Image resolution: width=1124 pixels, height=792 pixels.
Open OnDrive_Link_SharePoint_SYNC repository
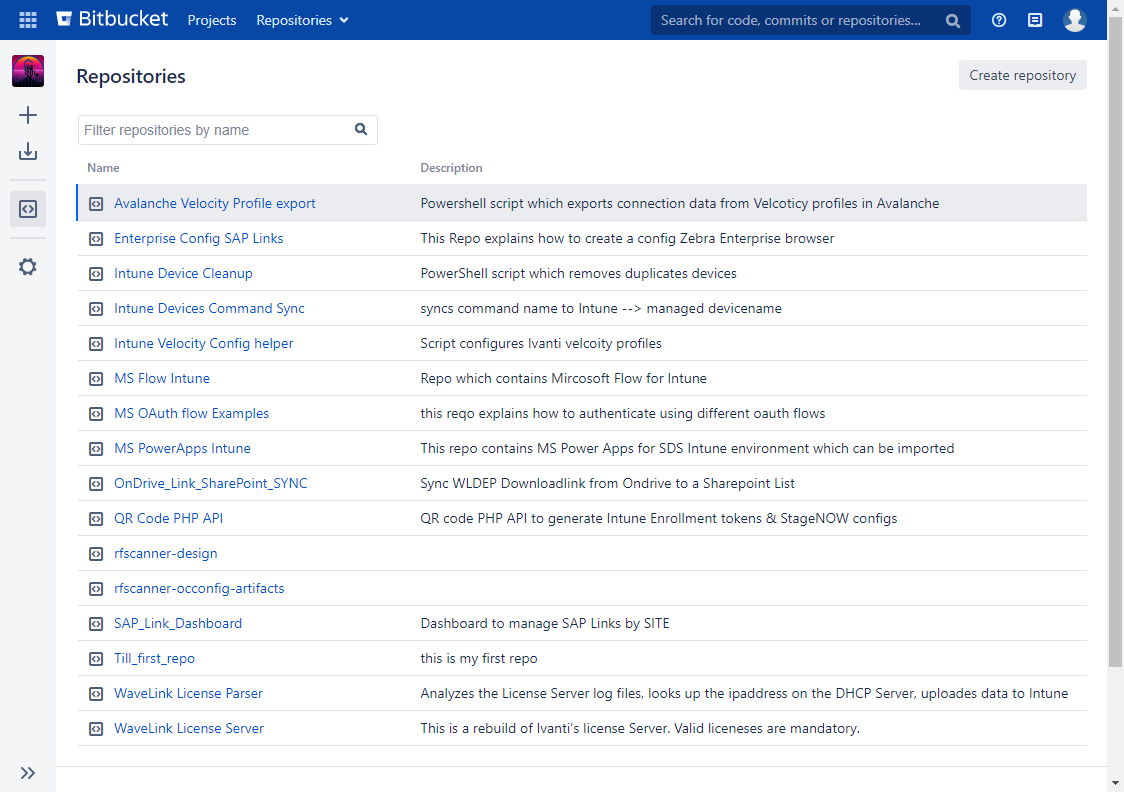[211, 484]
